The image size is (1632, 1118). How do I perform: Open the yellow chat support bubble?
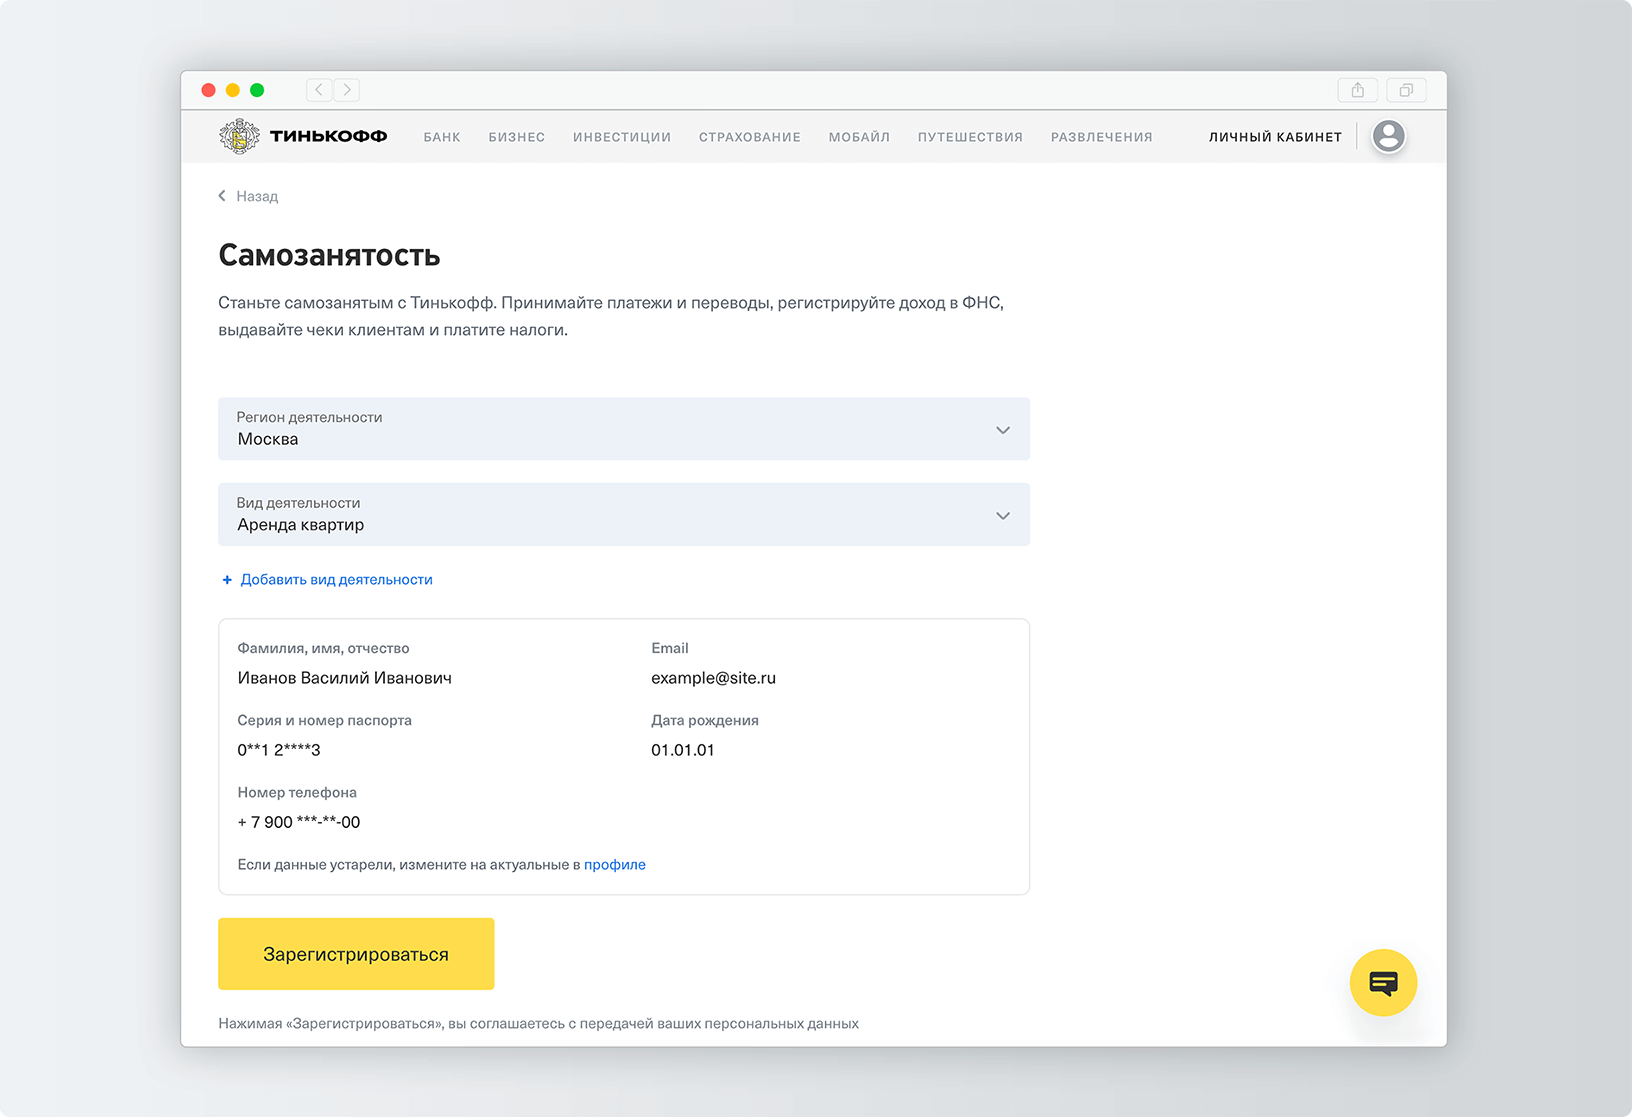pos(1383,983)
